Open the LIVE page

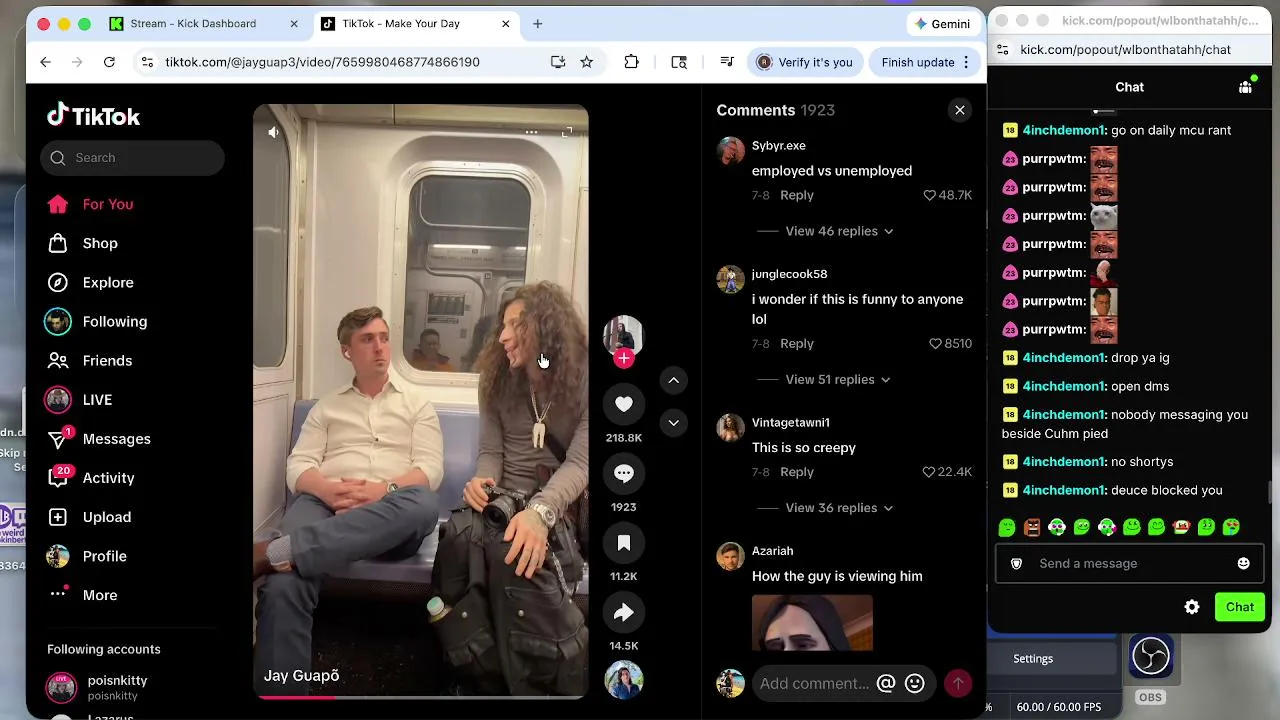click(x=97, y=400)
